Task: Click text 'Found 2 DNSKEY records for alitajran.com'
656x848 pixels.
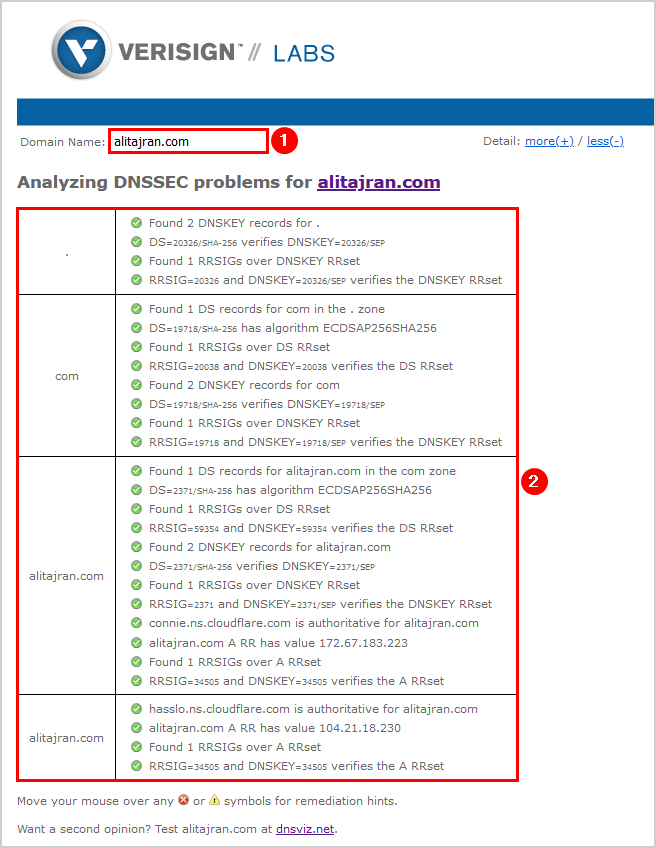Action: (x=269, y=547)
